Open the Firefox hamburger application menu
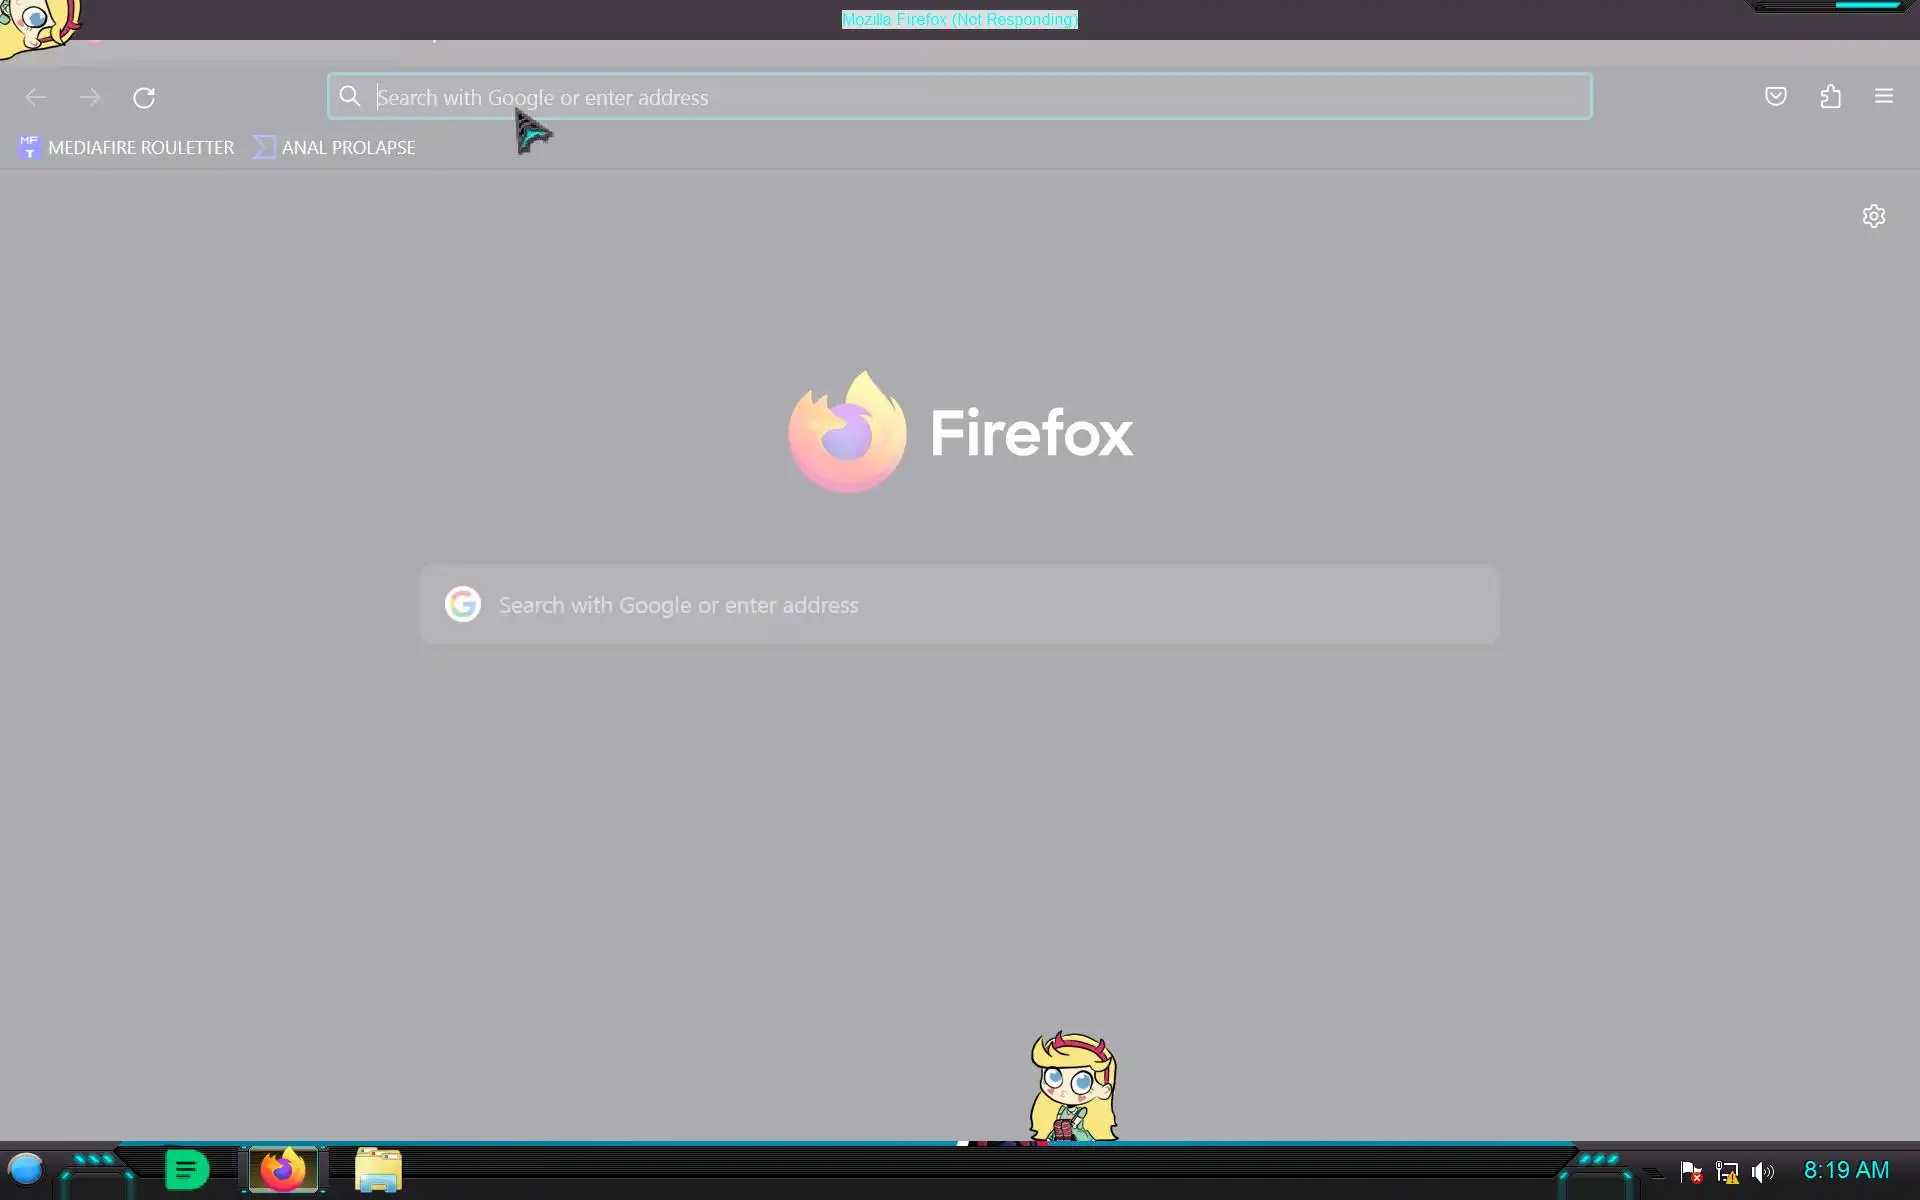The width and height of the screenshot is (1920, 1200). tap(1883, 96)
